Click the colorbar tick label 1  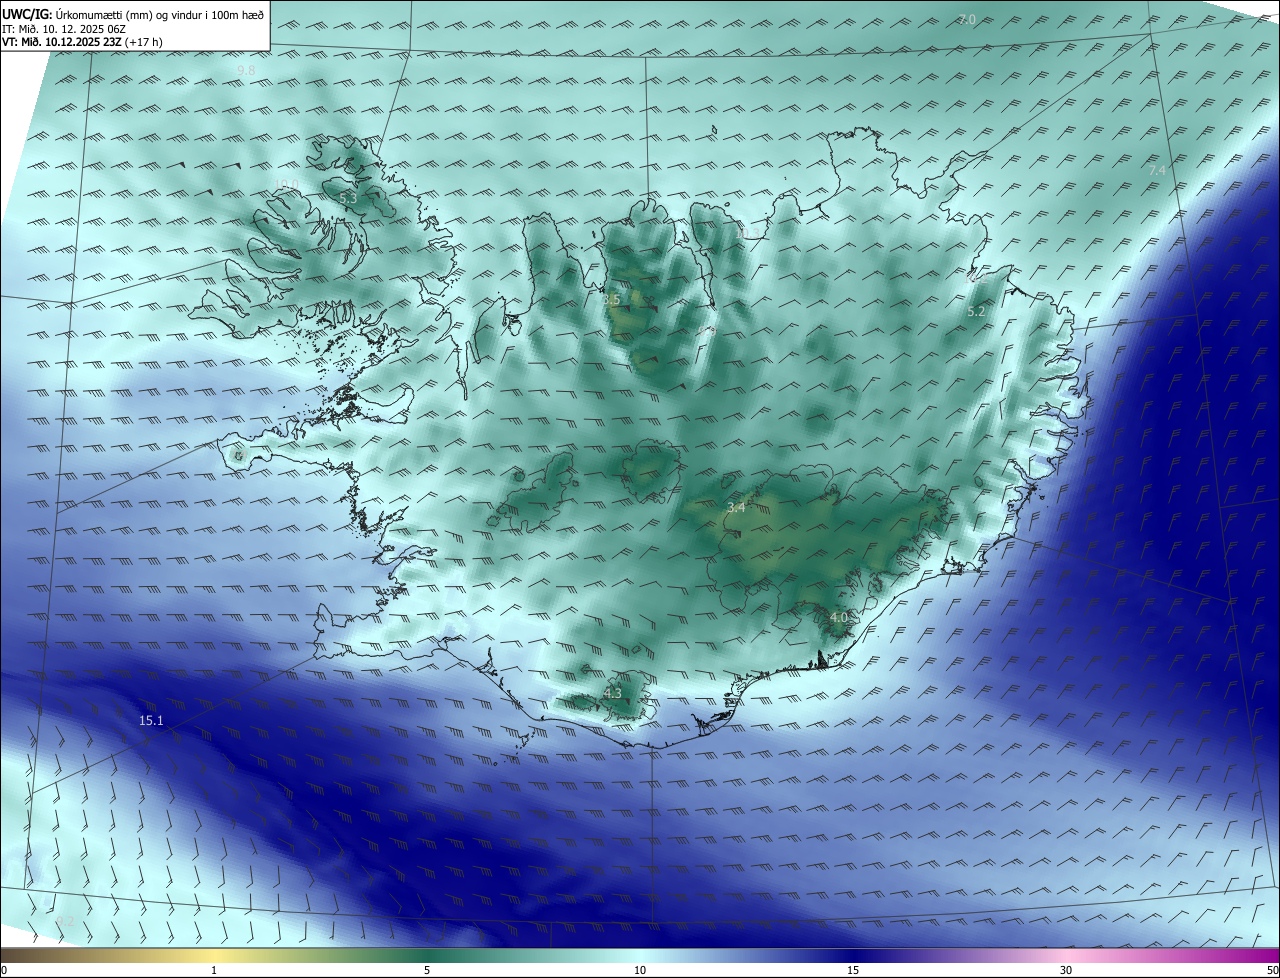point(214,970)
